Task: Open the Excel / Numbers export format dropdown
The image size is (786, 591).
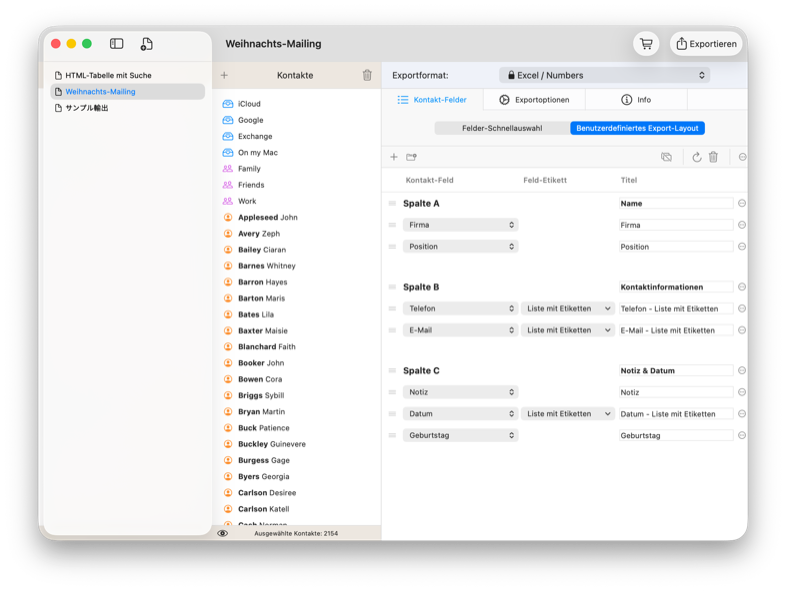Action: tap(604, 75)
